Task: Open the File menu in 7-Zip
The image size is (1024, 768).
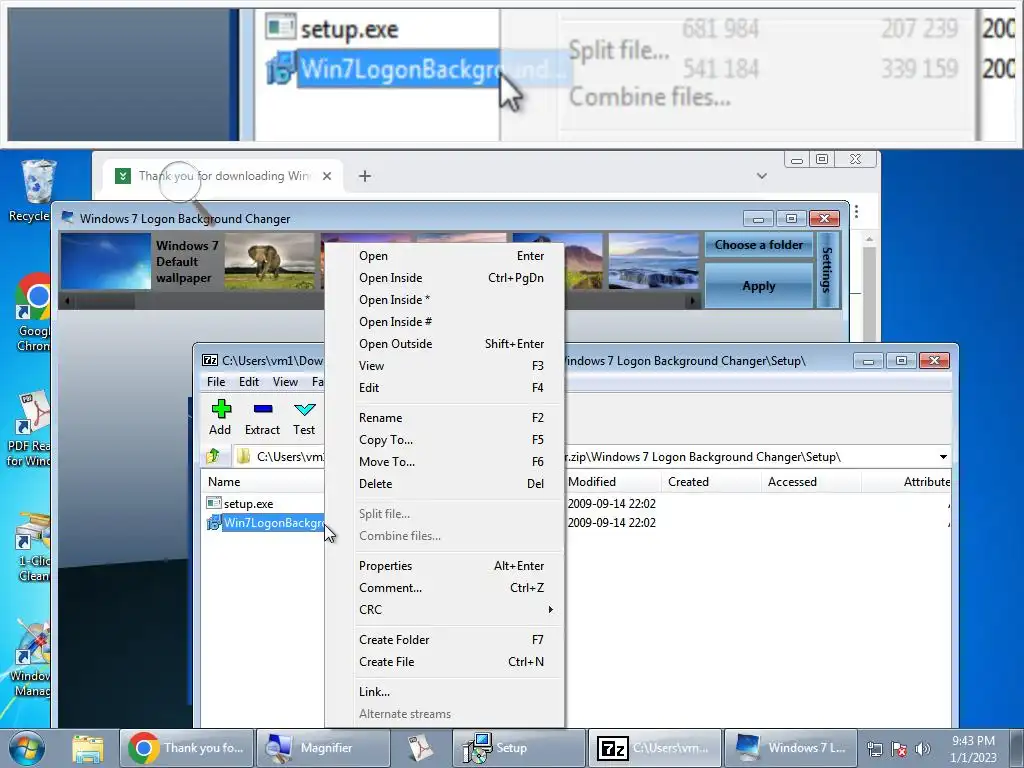Action: [x=216, y=381]
